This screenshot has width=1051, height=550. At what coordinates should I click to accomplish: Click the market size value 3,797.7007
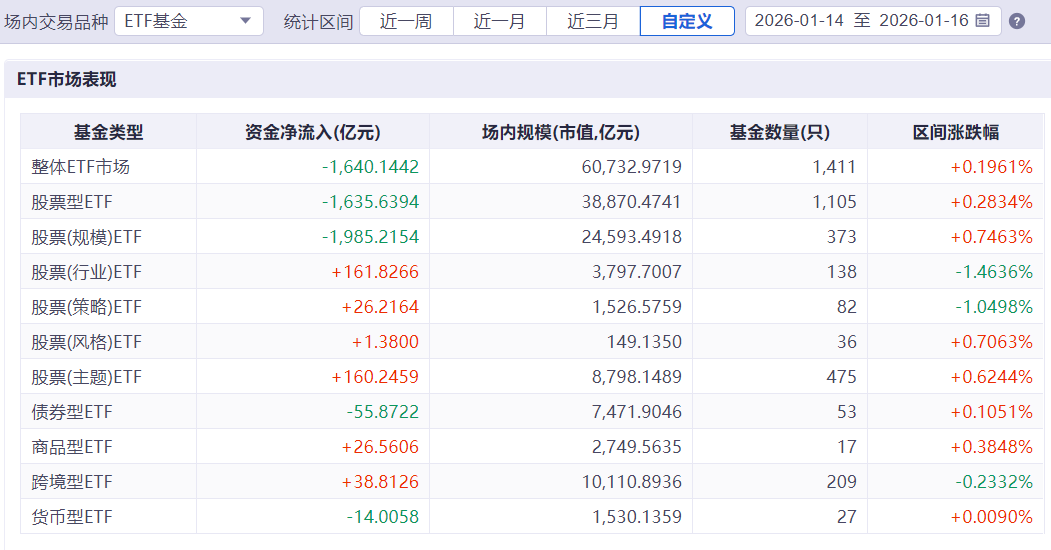pos(637,272)
